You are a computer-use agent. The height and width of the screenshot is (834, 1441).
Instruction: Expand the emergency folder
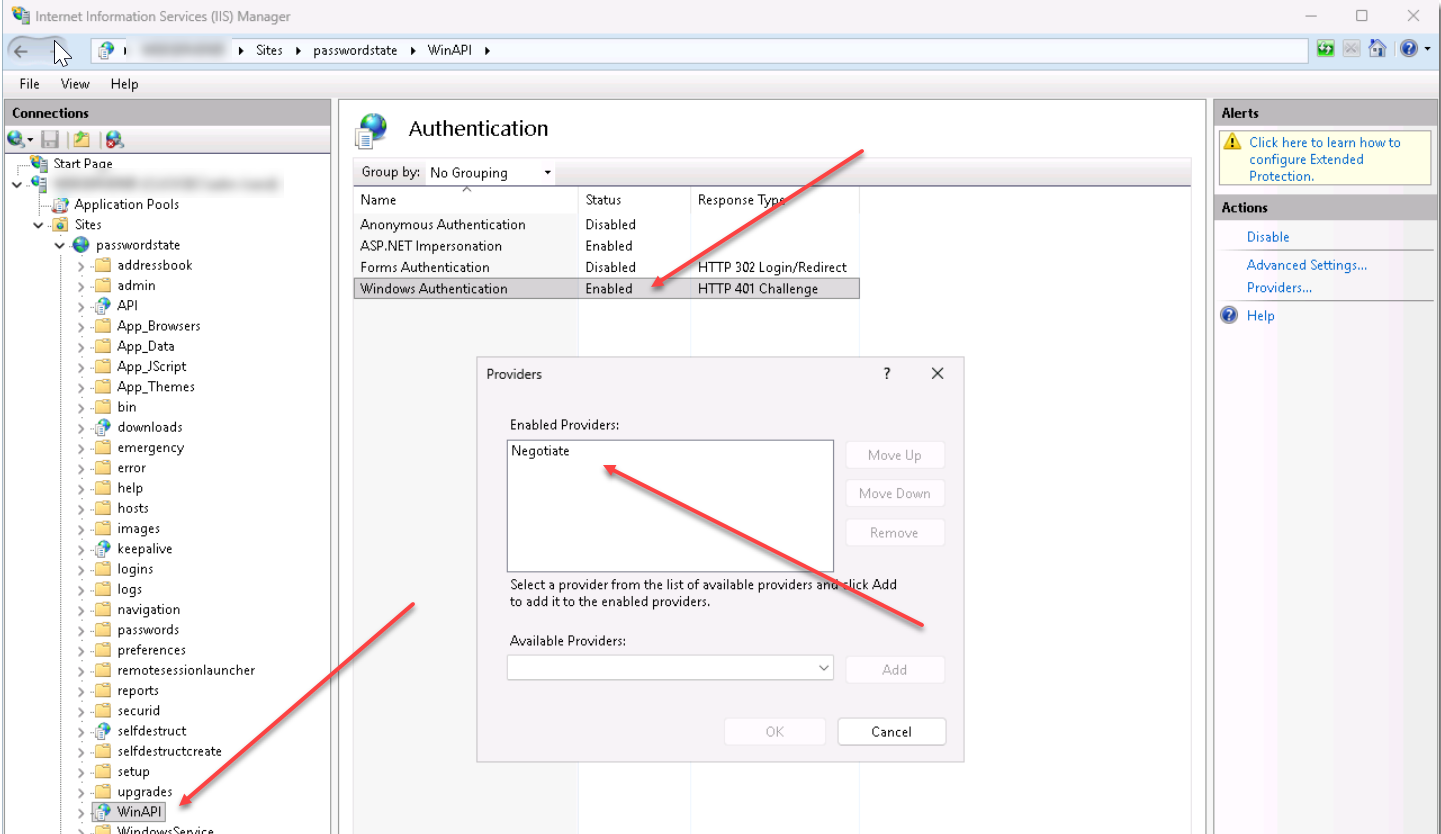pos(81,448)
